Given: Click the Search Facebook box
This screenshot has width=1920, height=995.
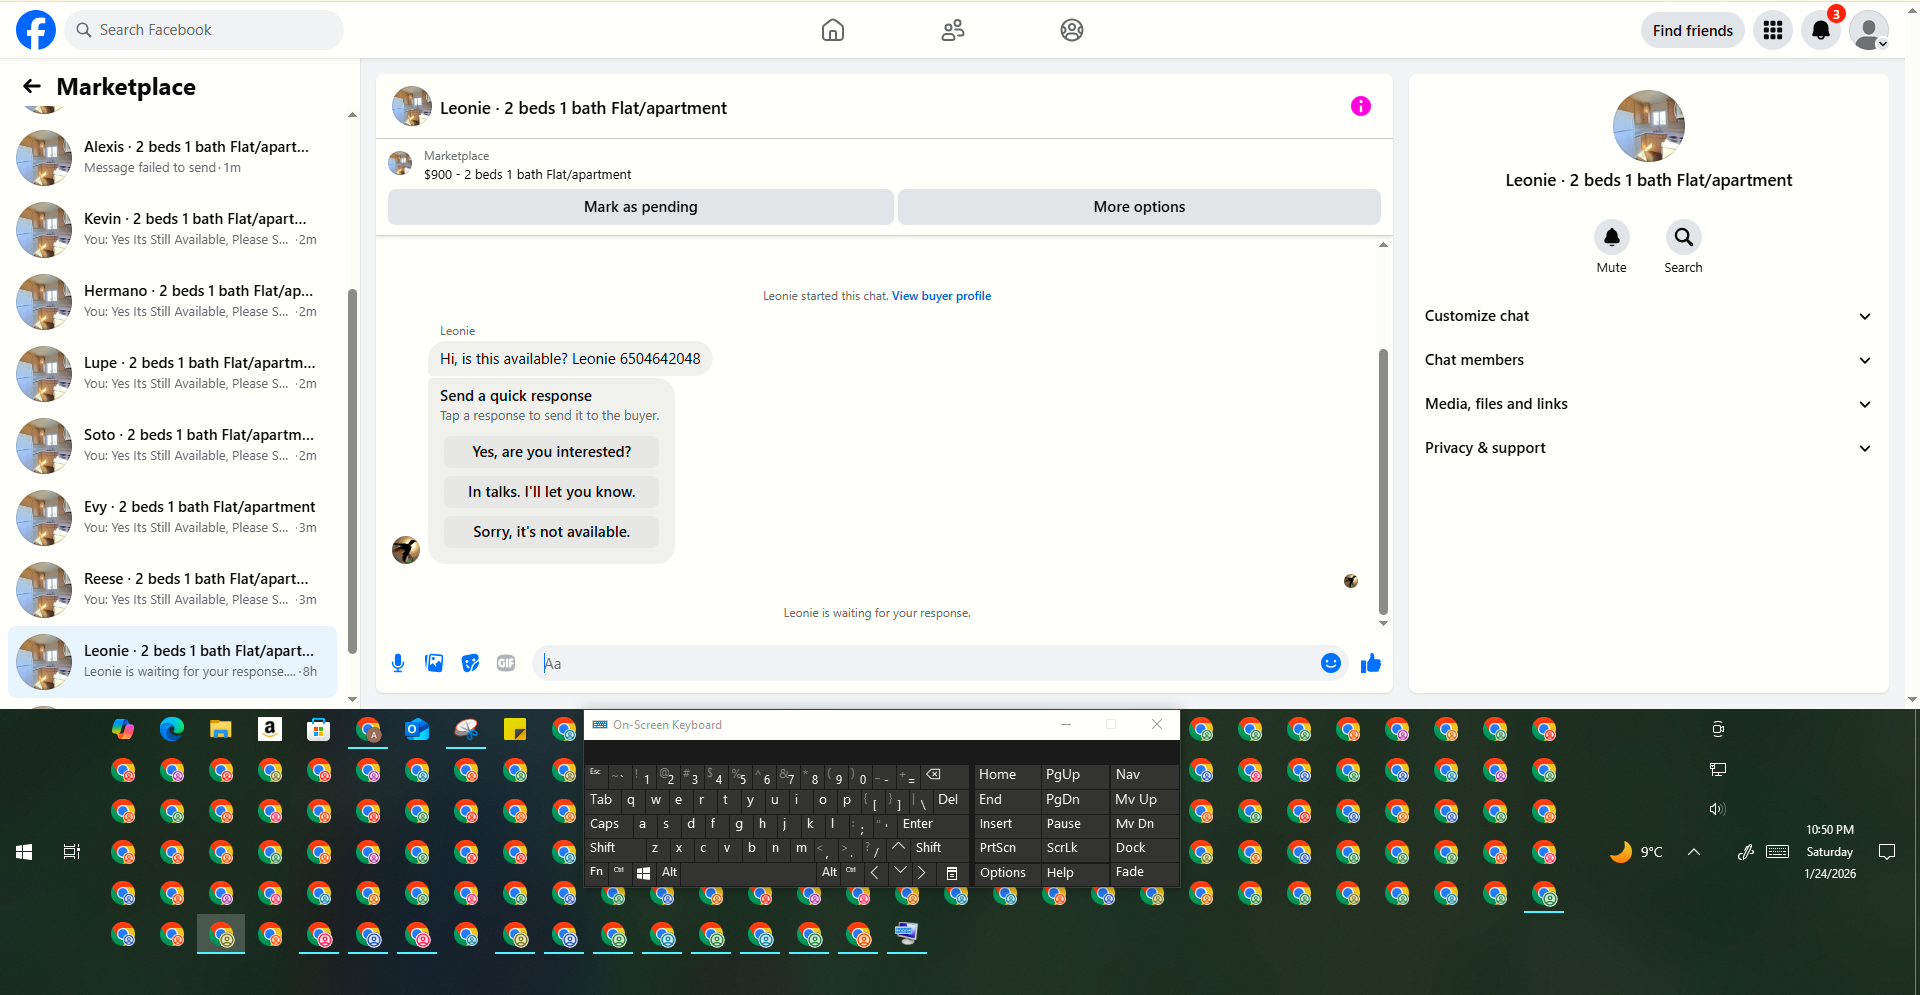Looking at the screenshot, I should click(x=204, y=30).
